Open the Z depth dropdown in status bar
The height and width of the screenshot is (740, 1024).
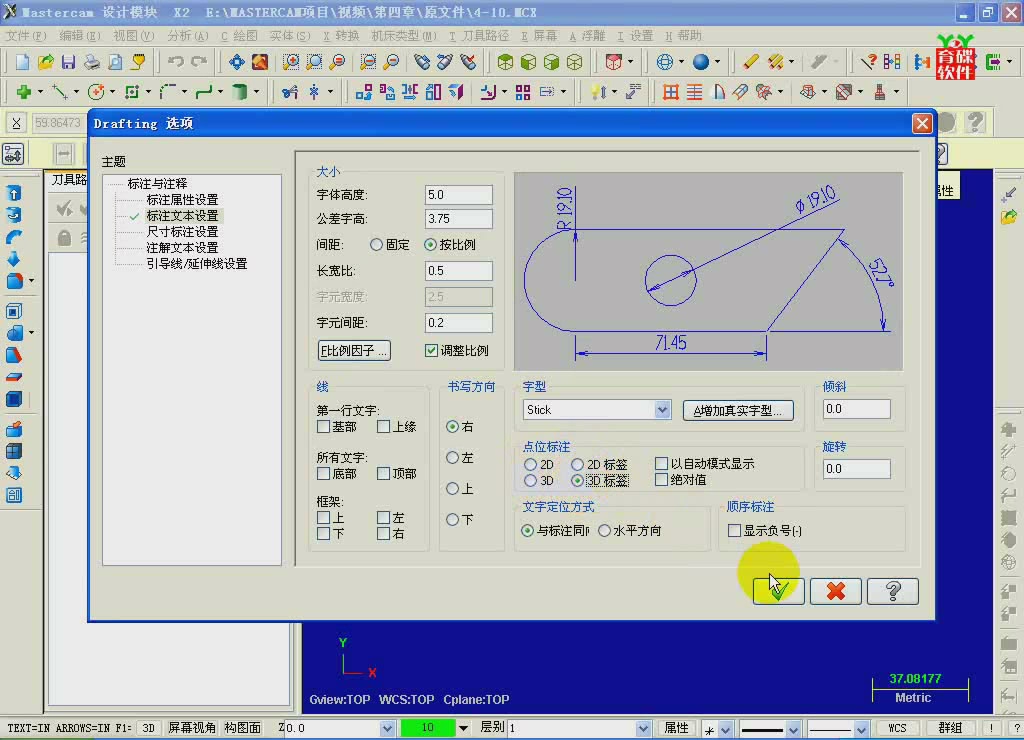click(387, 728)
